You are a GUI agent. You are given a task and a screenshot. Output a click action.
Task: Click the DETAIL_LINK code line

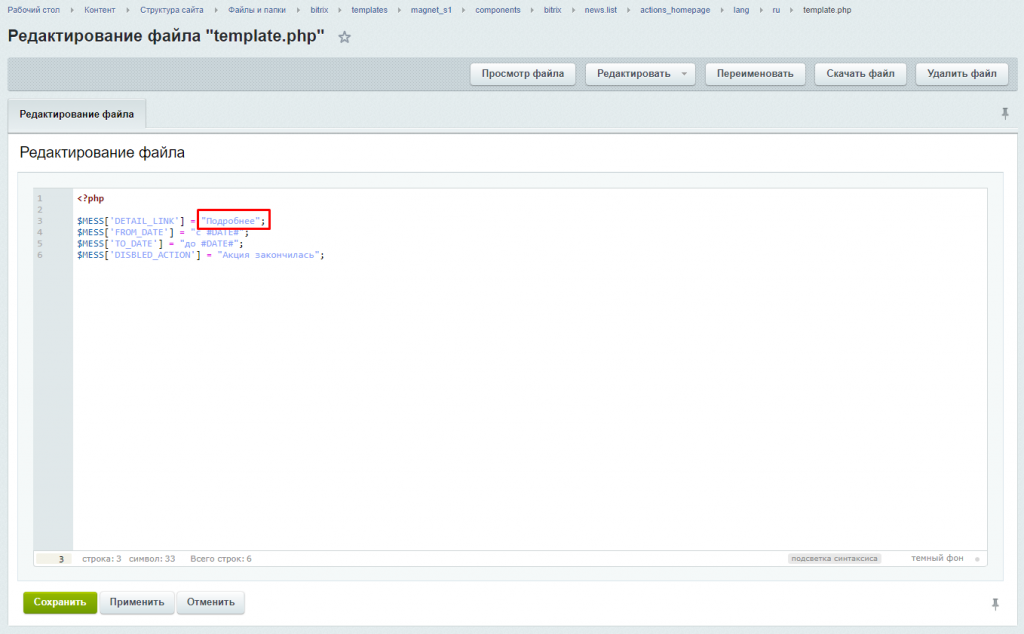(172, 221)
